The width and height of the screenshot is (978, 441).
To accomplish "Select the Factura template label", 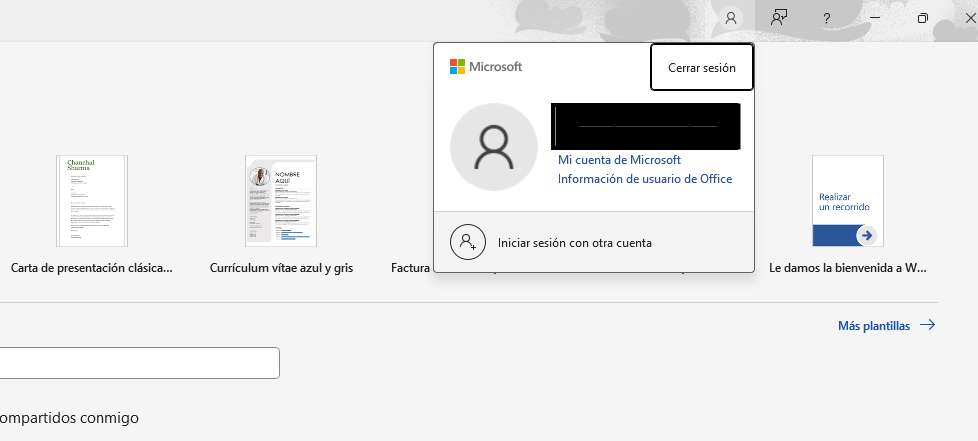I will (411, 268).
